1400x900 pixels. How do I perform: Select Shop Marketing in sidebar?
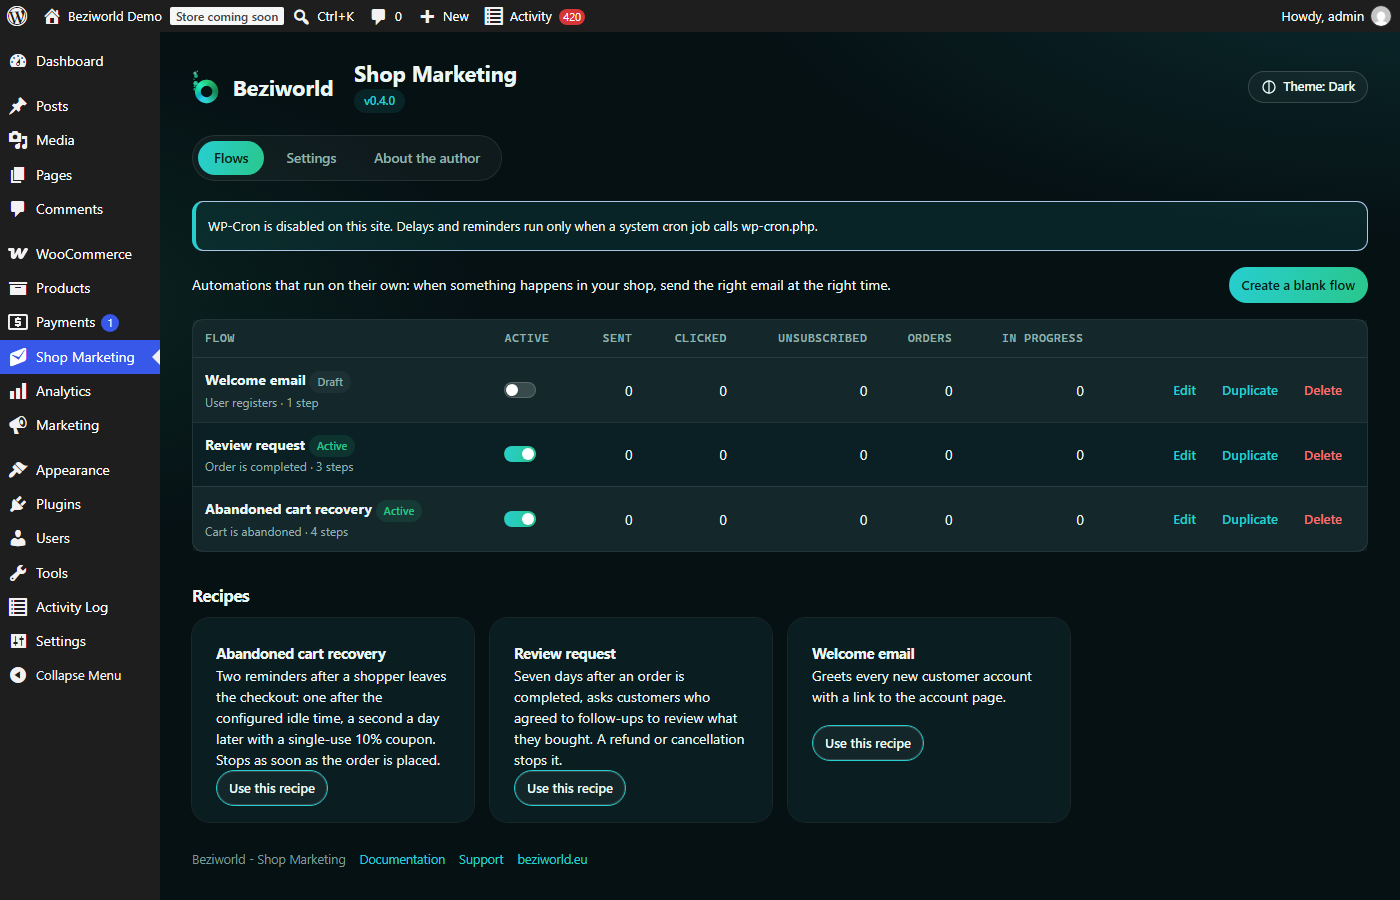pos(80,357)
